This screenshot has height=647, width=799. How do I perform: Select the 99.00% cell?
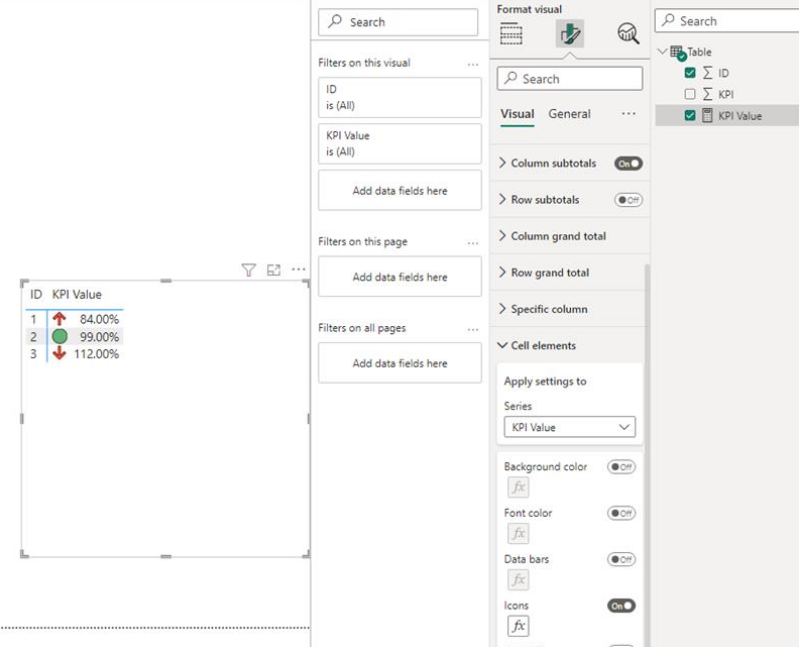99,337
